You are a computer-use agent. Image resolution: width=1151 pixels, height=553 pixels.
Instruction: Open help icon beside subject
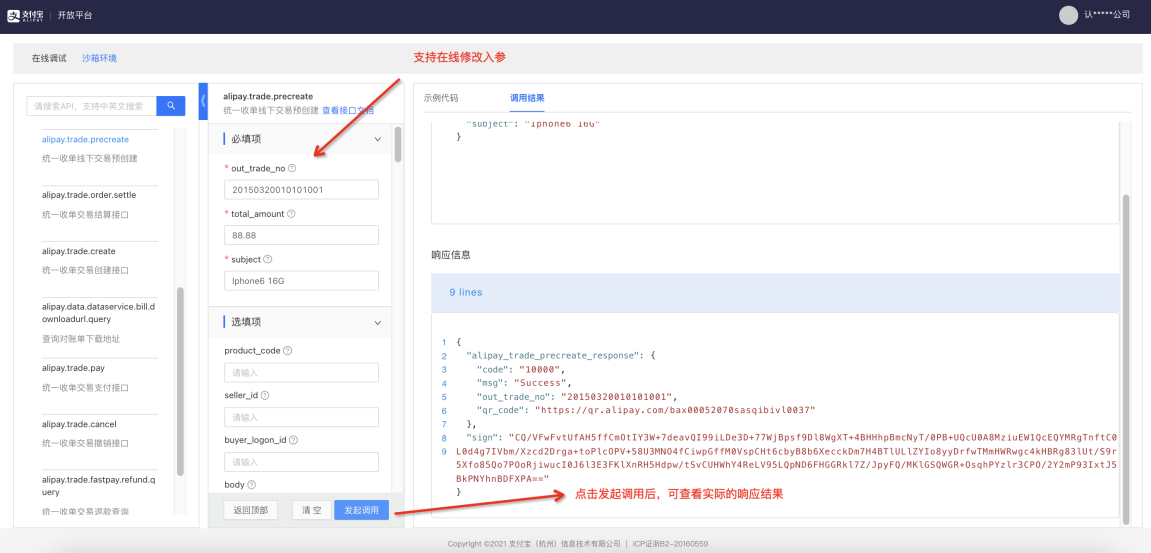(267, 259)
